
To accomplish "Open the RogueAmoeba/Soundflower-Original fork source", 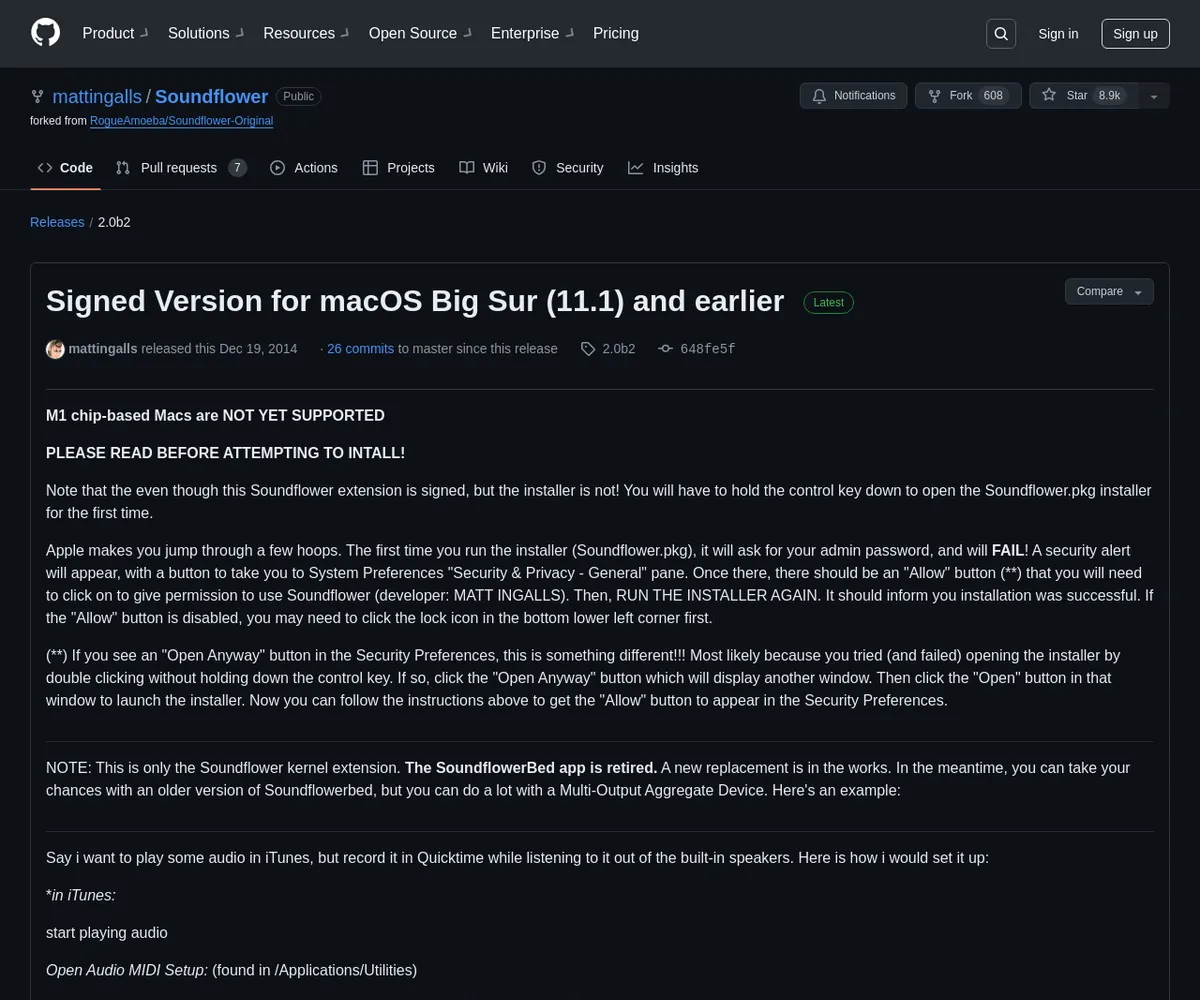I will point(181,121).
